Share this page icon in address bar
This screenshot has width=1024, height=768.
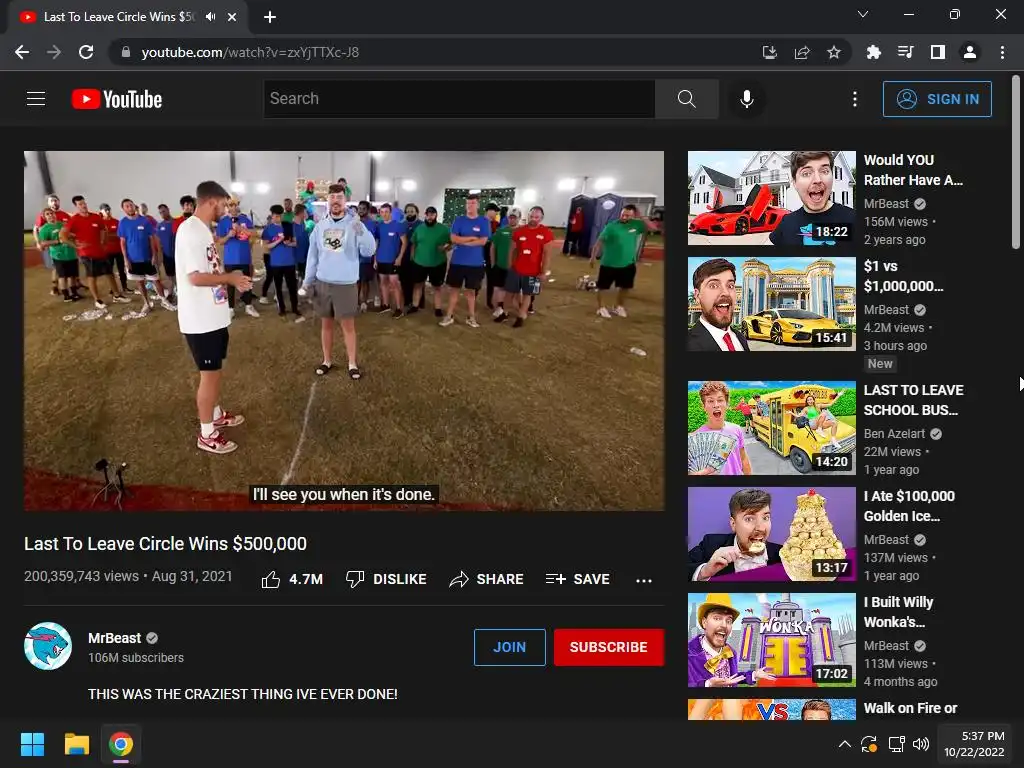802,52
